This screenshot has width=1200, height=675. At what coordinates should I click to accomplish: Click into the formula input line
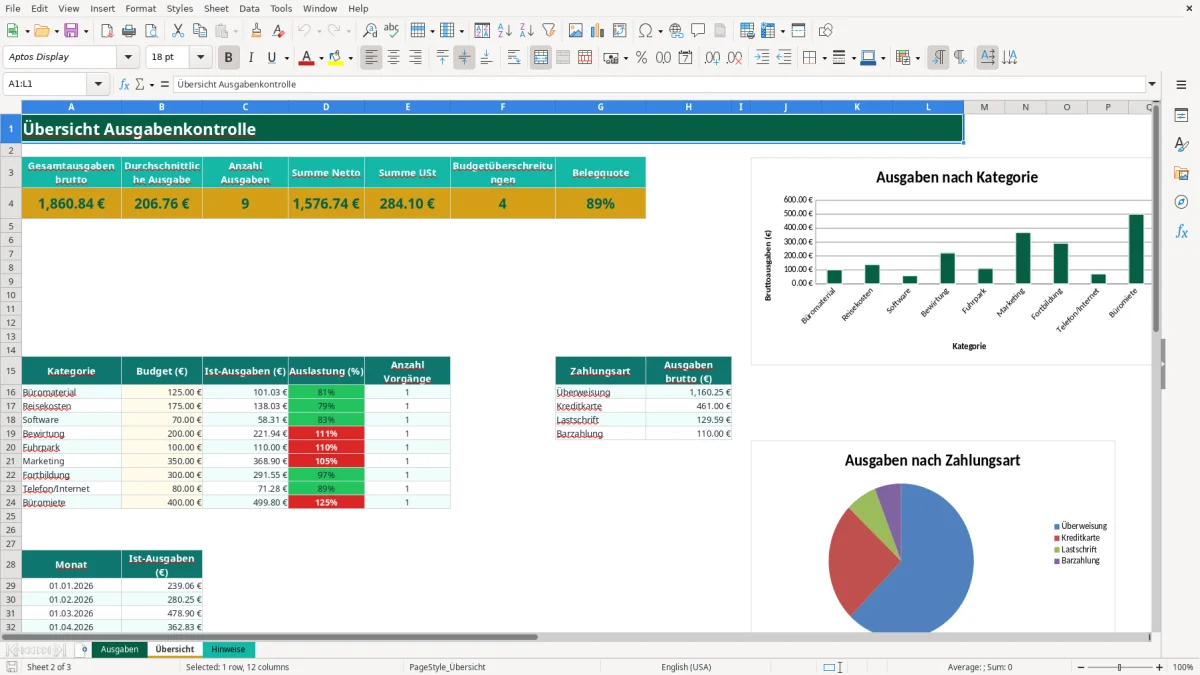tap(659, 84)
